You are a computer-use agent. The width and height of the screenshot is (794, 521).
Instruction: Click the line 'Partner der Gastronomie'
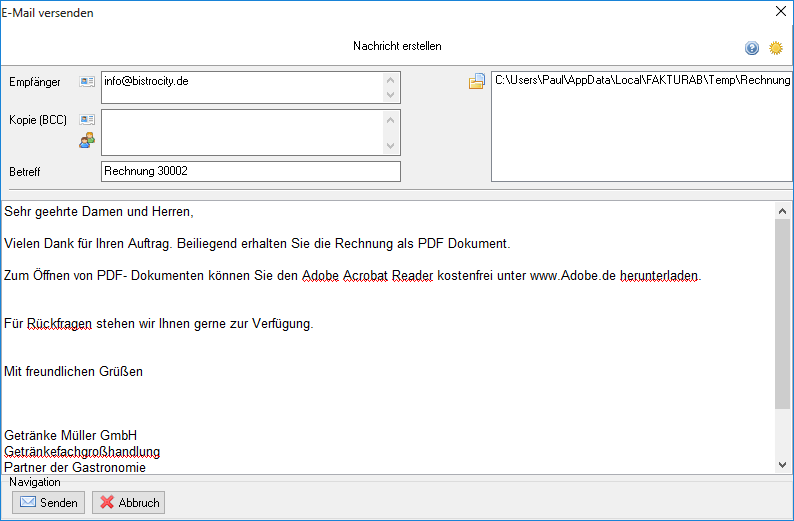(x=75, y=467)
